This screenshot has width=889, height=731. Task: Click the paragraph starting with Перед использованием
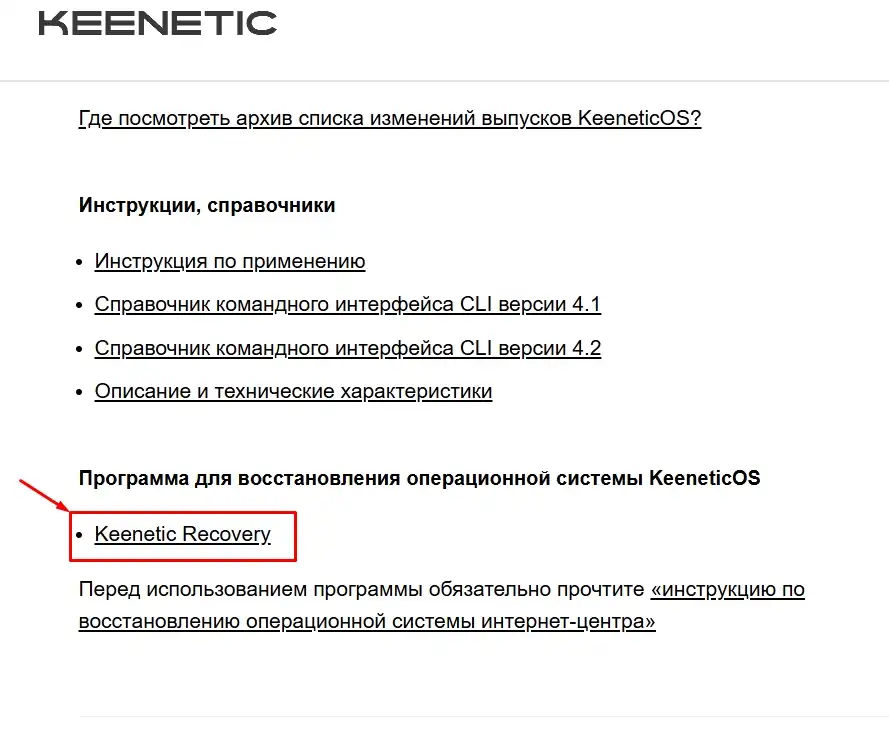coord(300,589)
